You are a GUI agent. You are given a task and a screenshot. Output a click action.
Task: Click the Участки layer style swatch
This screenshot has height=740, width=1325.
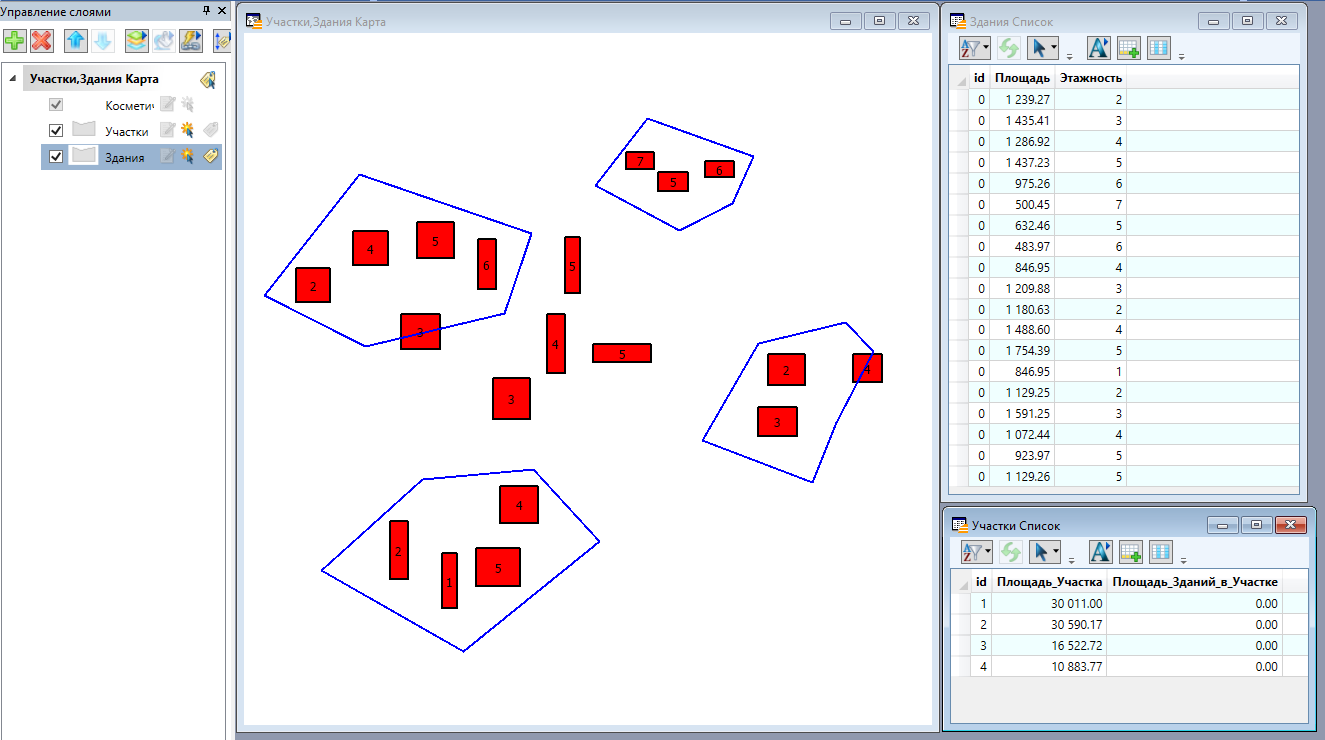coord(85,130)
